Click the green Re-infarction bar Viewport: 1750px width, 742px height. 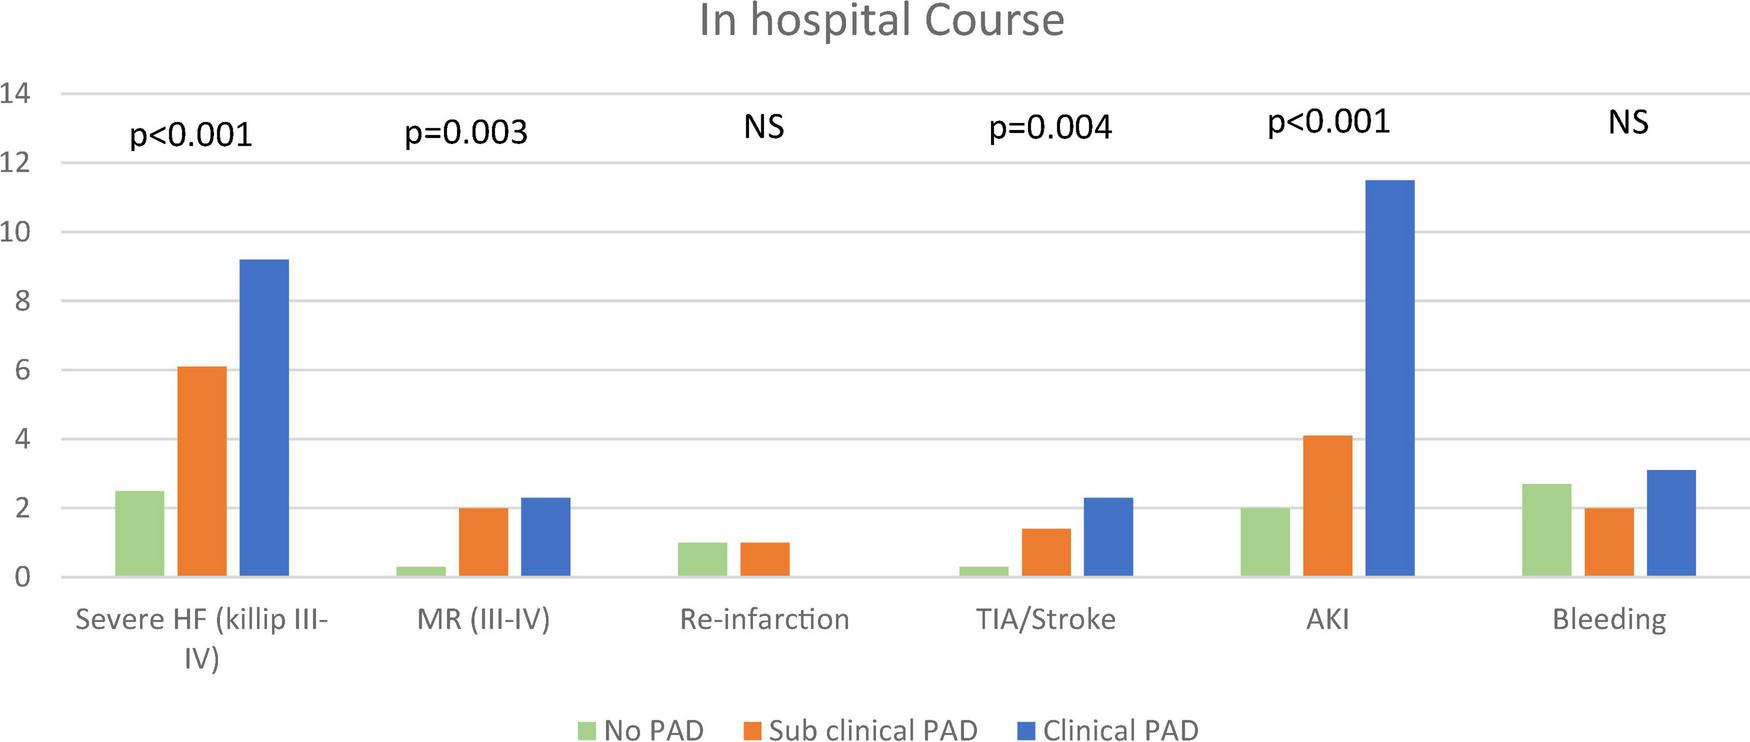click(703, 559)
